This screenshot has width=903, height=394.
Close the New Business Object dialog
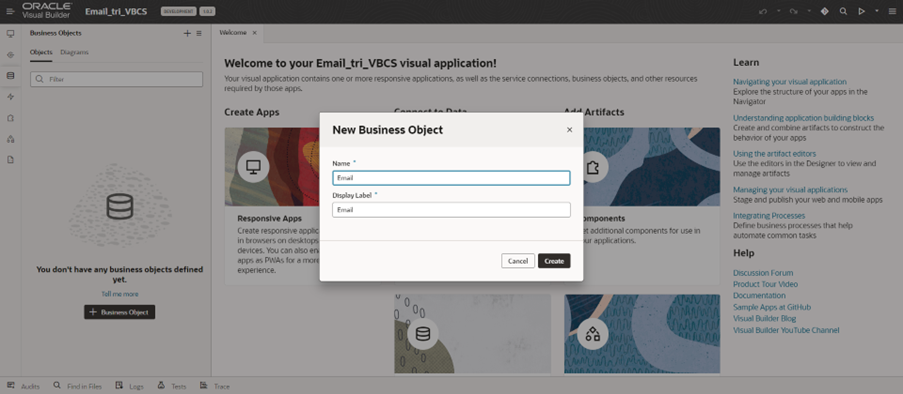570,130
